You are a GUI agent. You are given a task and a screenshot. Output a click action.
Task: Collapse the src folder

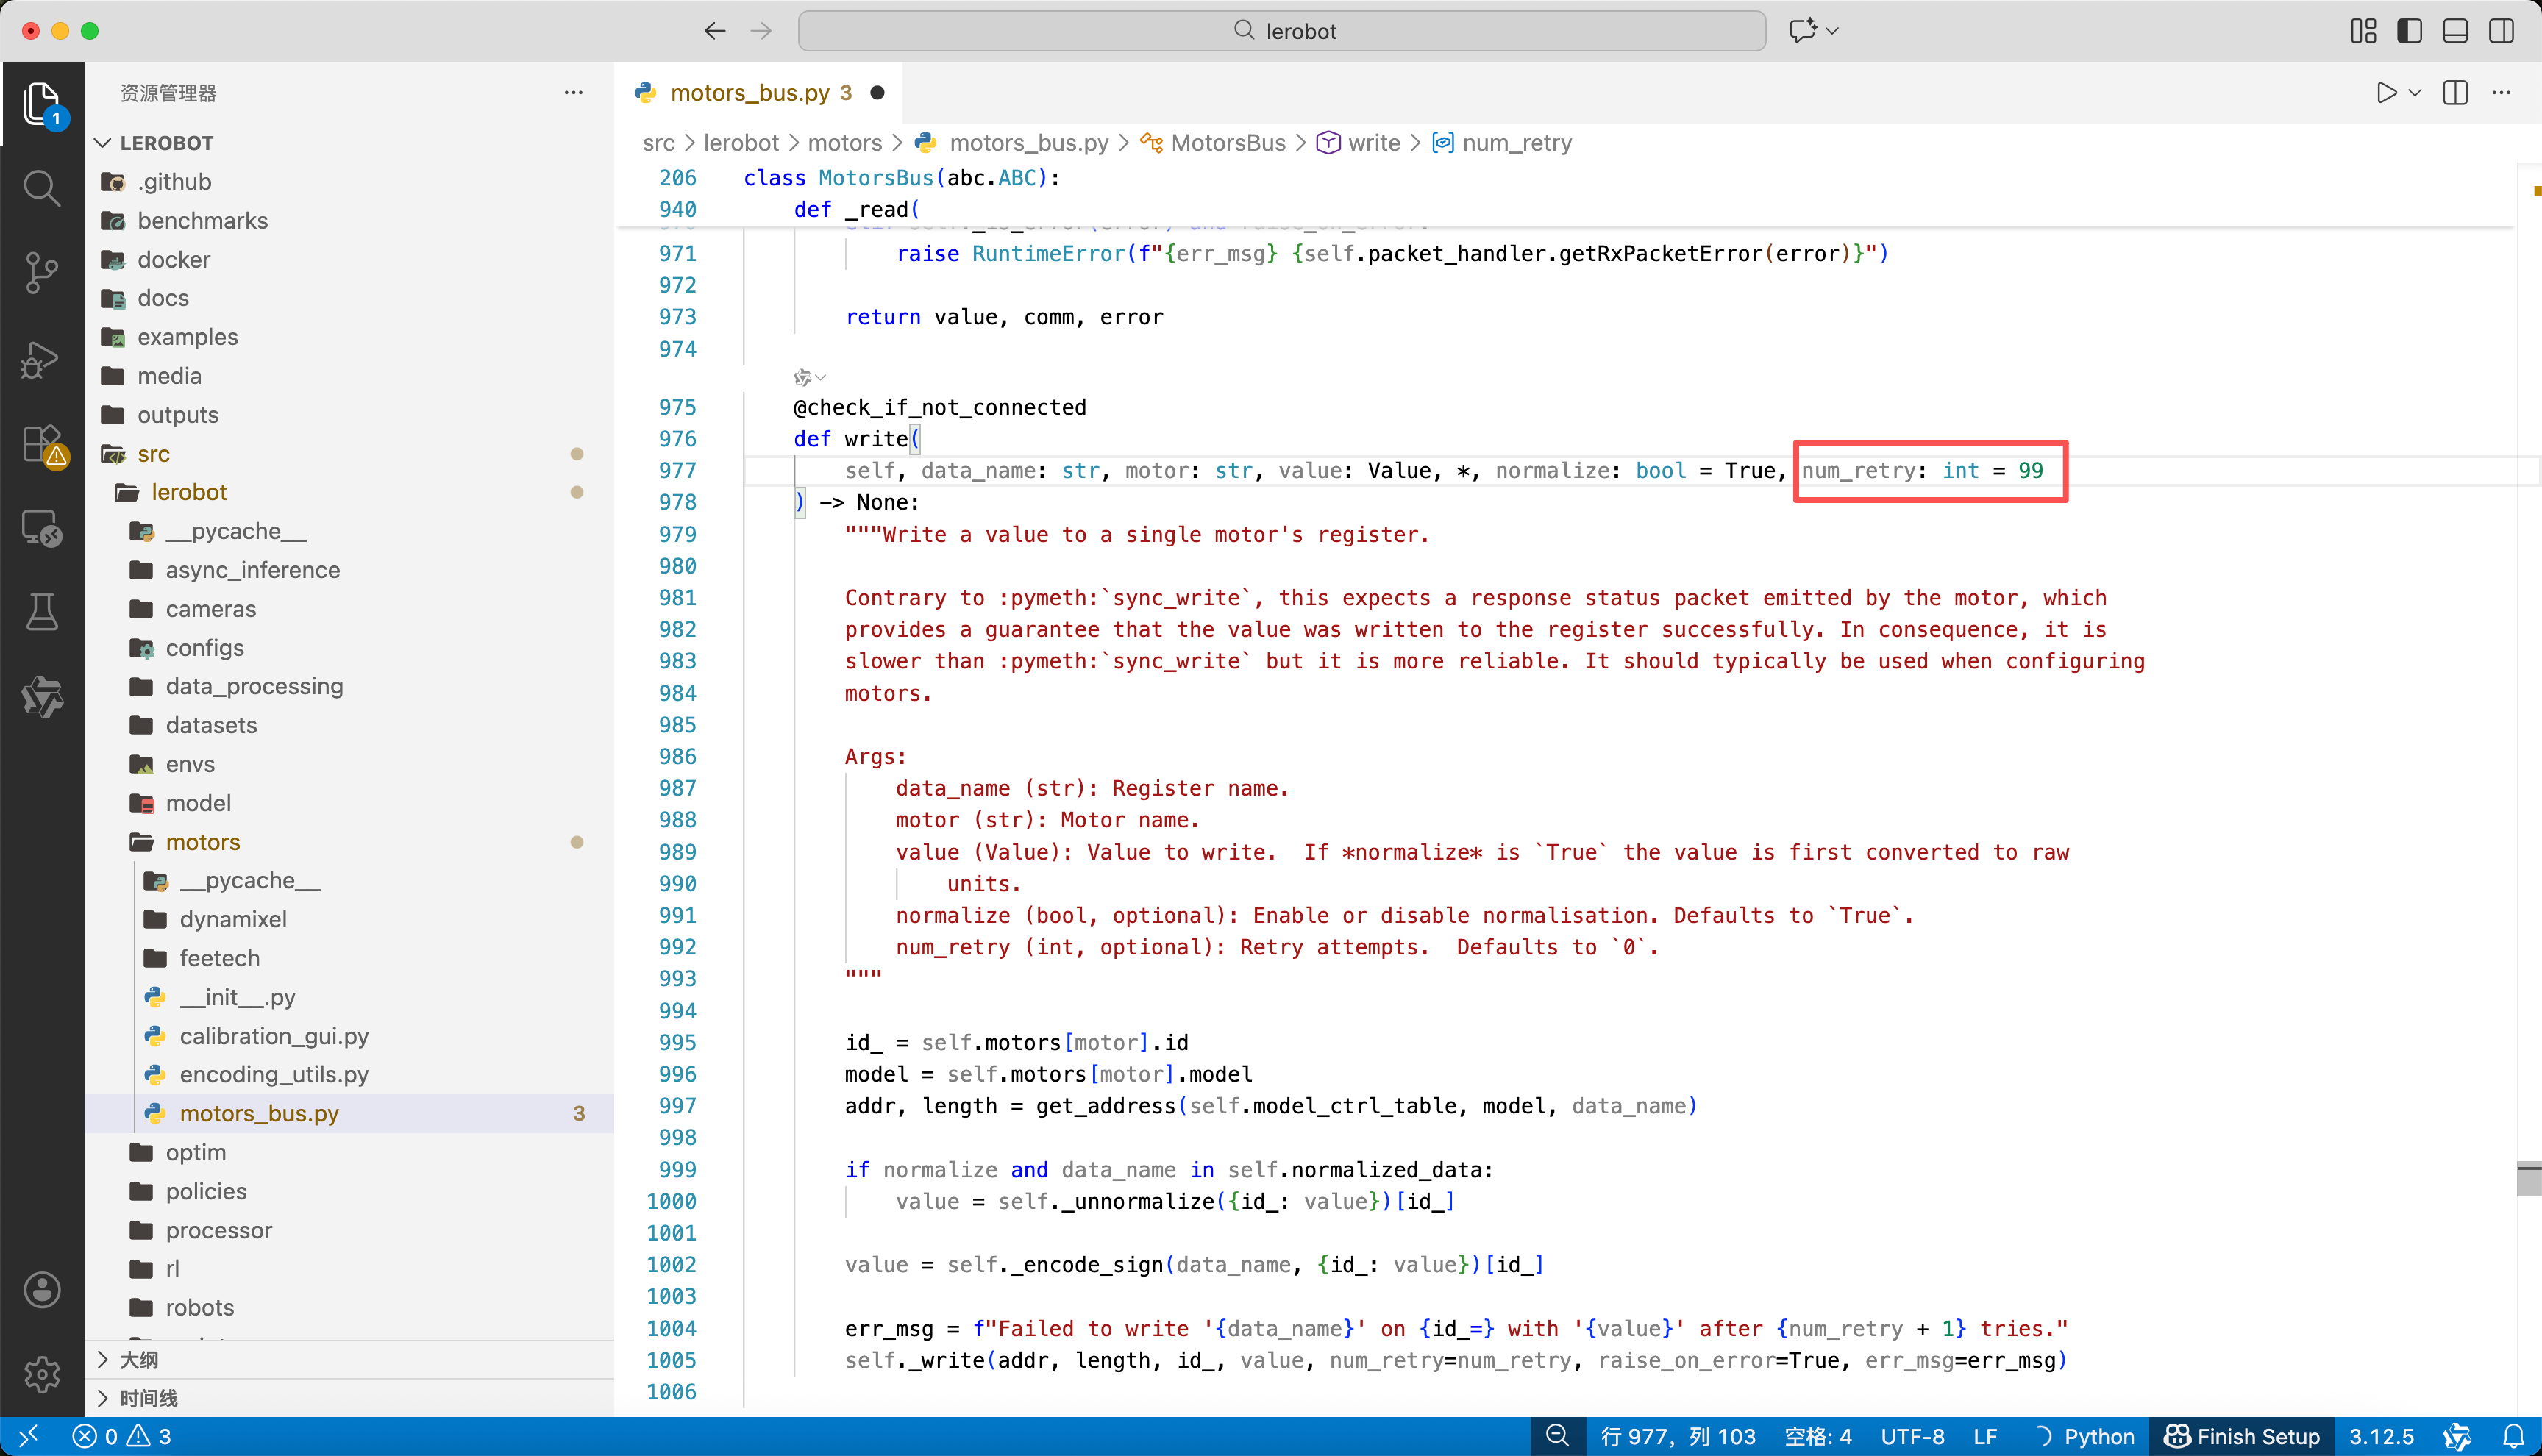pyautogui.click(x=350, y=454)
